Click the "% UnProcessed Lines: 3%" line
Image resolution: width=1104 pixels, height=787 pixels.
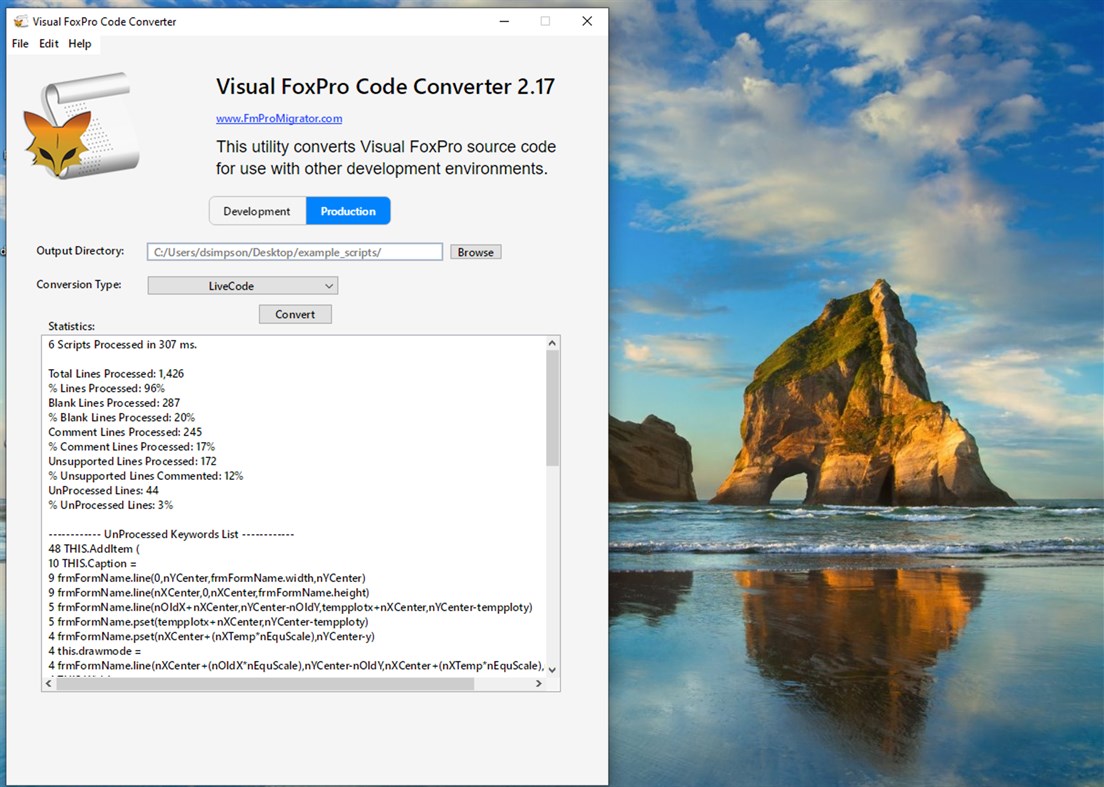coord(111,505)
